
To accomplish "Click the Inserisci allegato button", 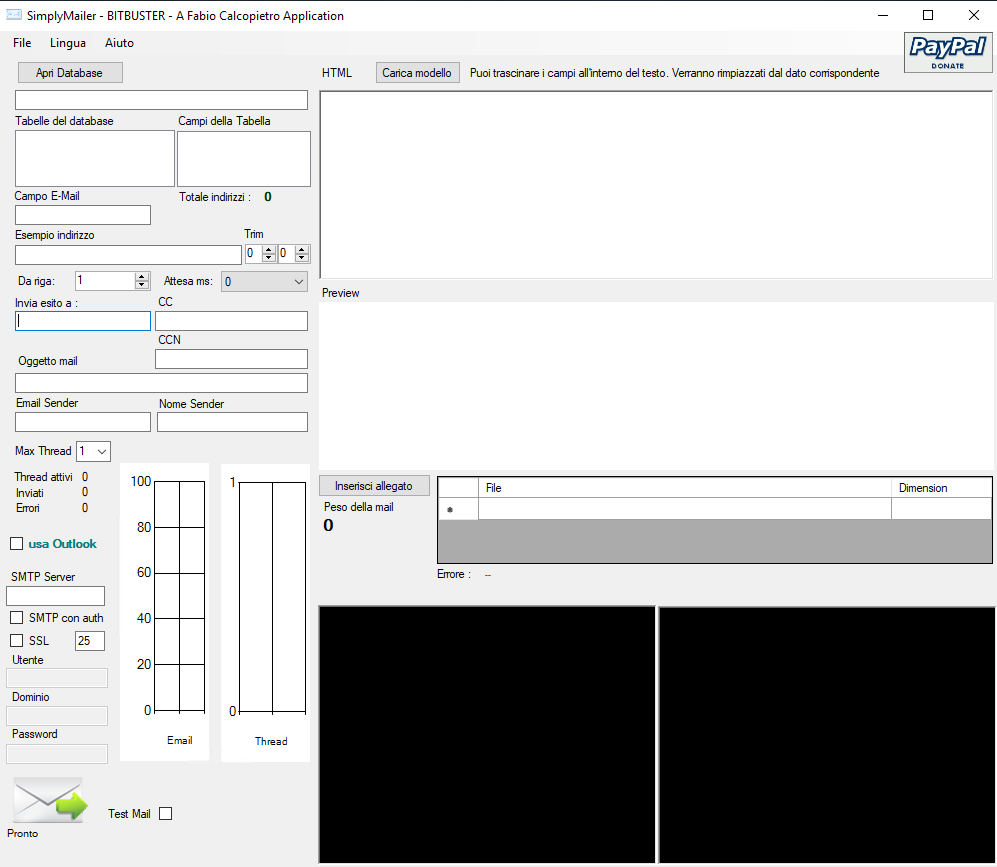I will (374, 486).
